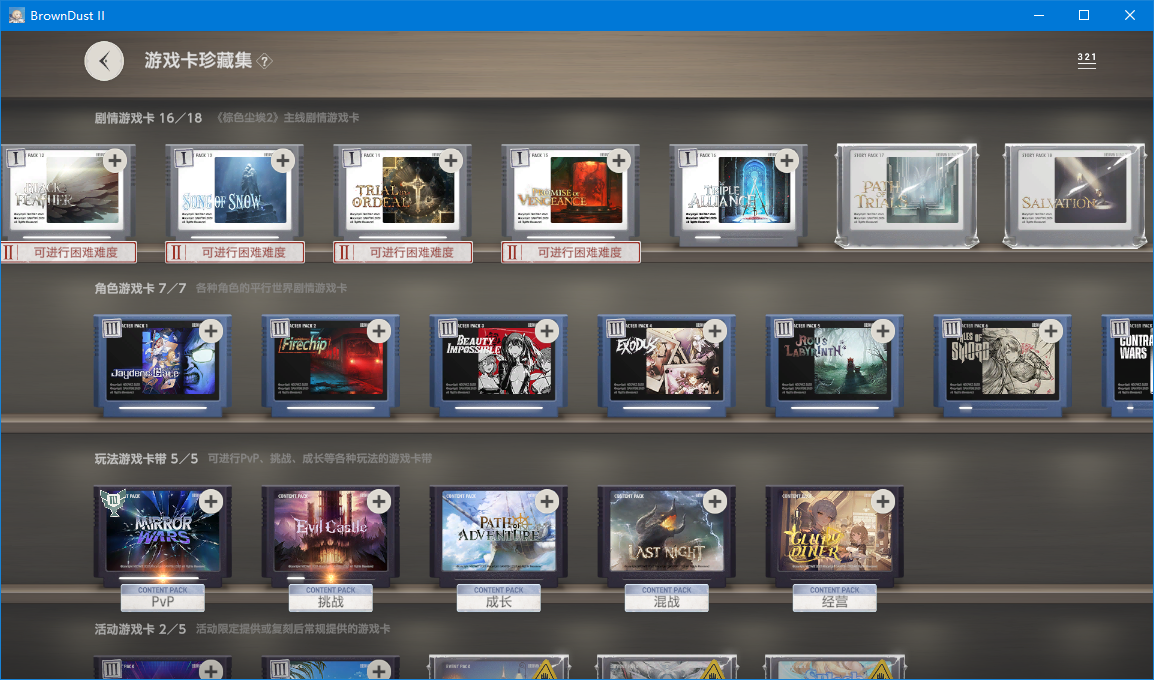Select the sealed Path of Trials pack
The width and height of the screenshot is (1154, 680).
[907, 195]
